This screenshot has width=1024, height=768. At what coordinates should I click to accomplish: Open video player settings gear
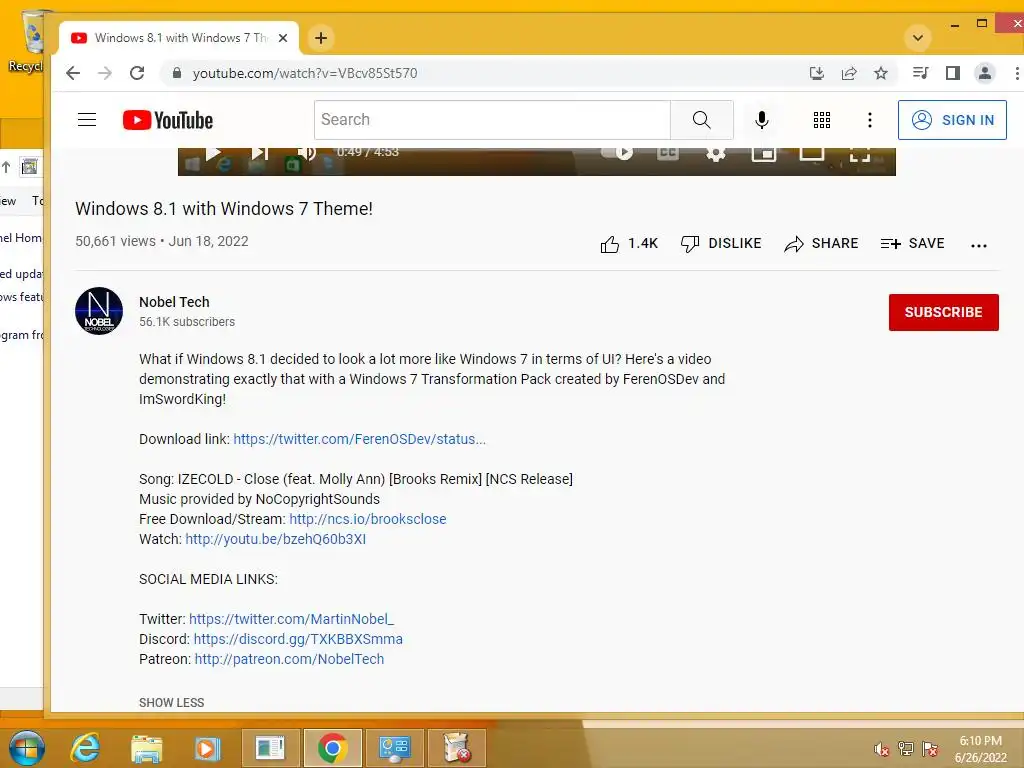[716, 153]
